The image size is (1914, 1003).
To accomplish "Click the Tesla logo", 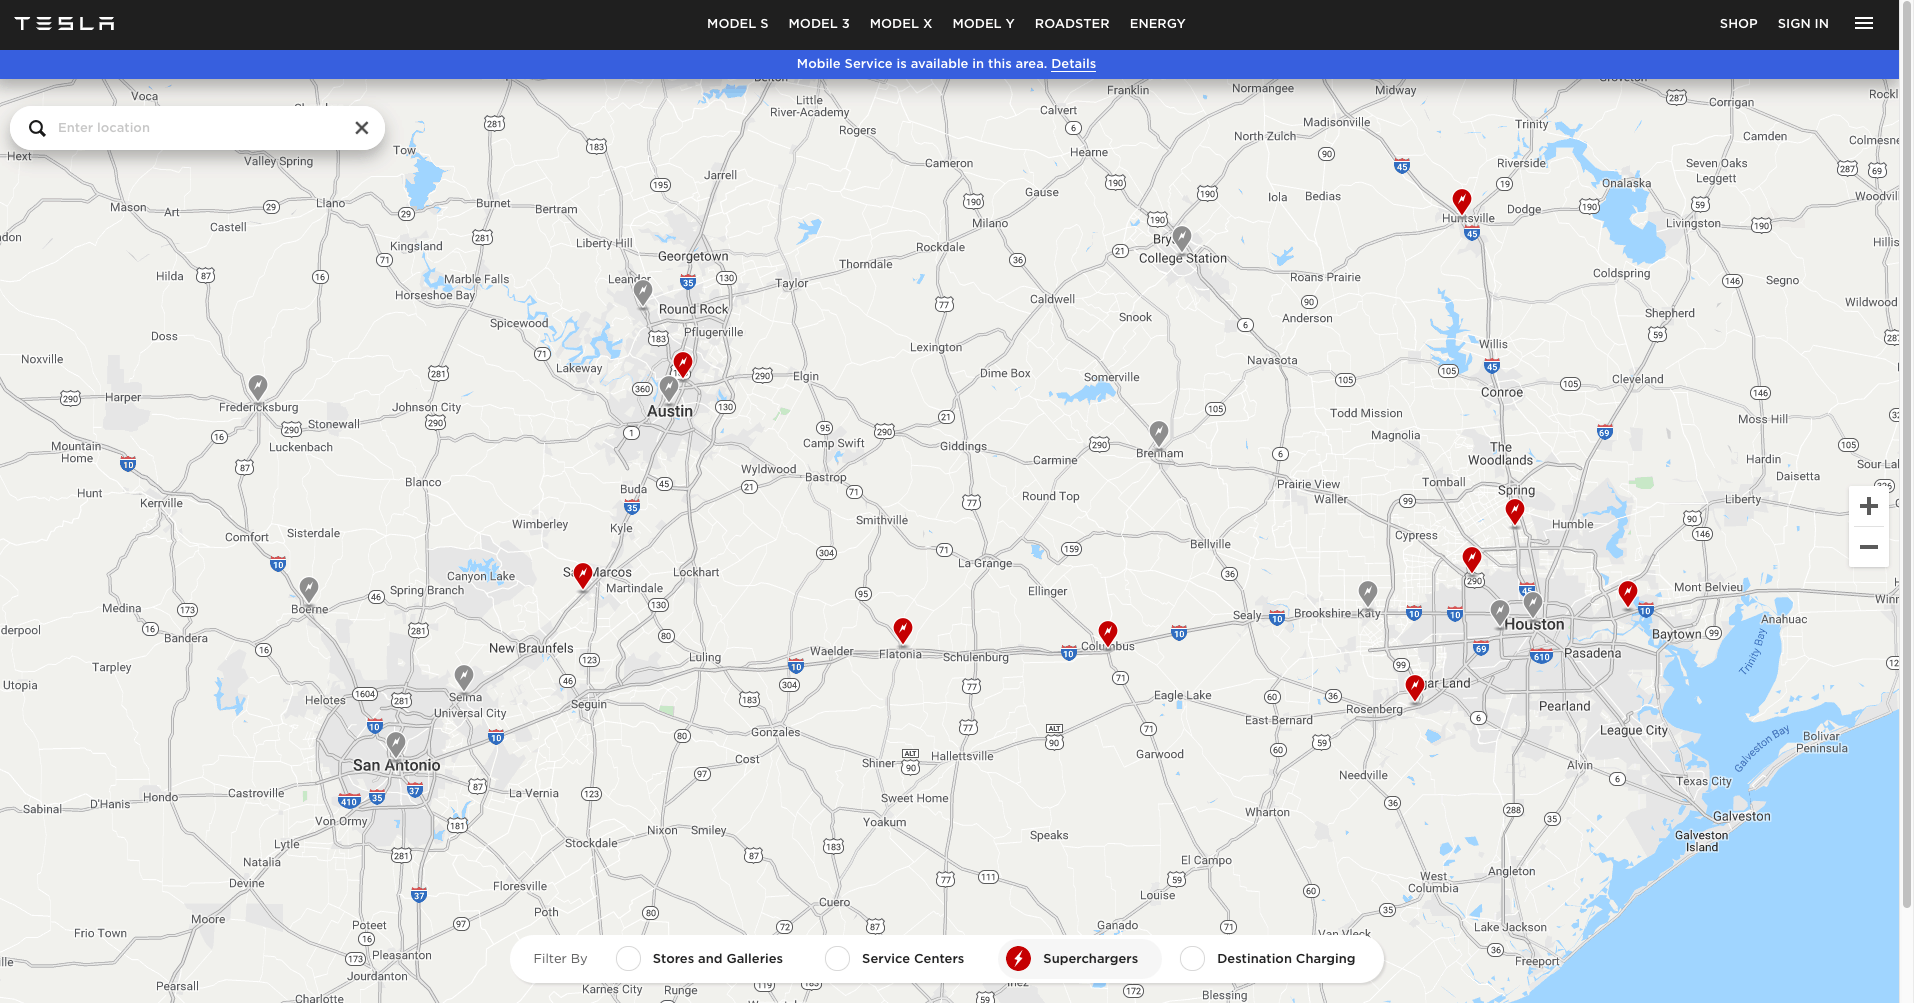I will [65, 22].
